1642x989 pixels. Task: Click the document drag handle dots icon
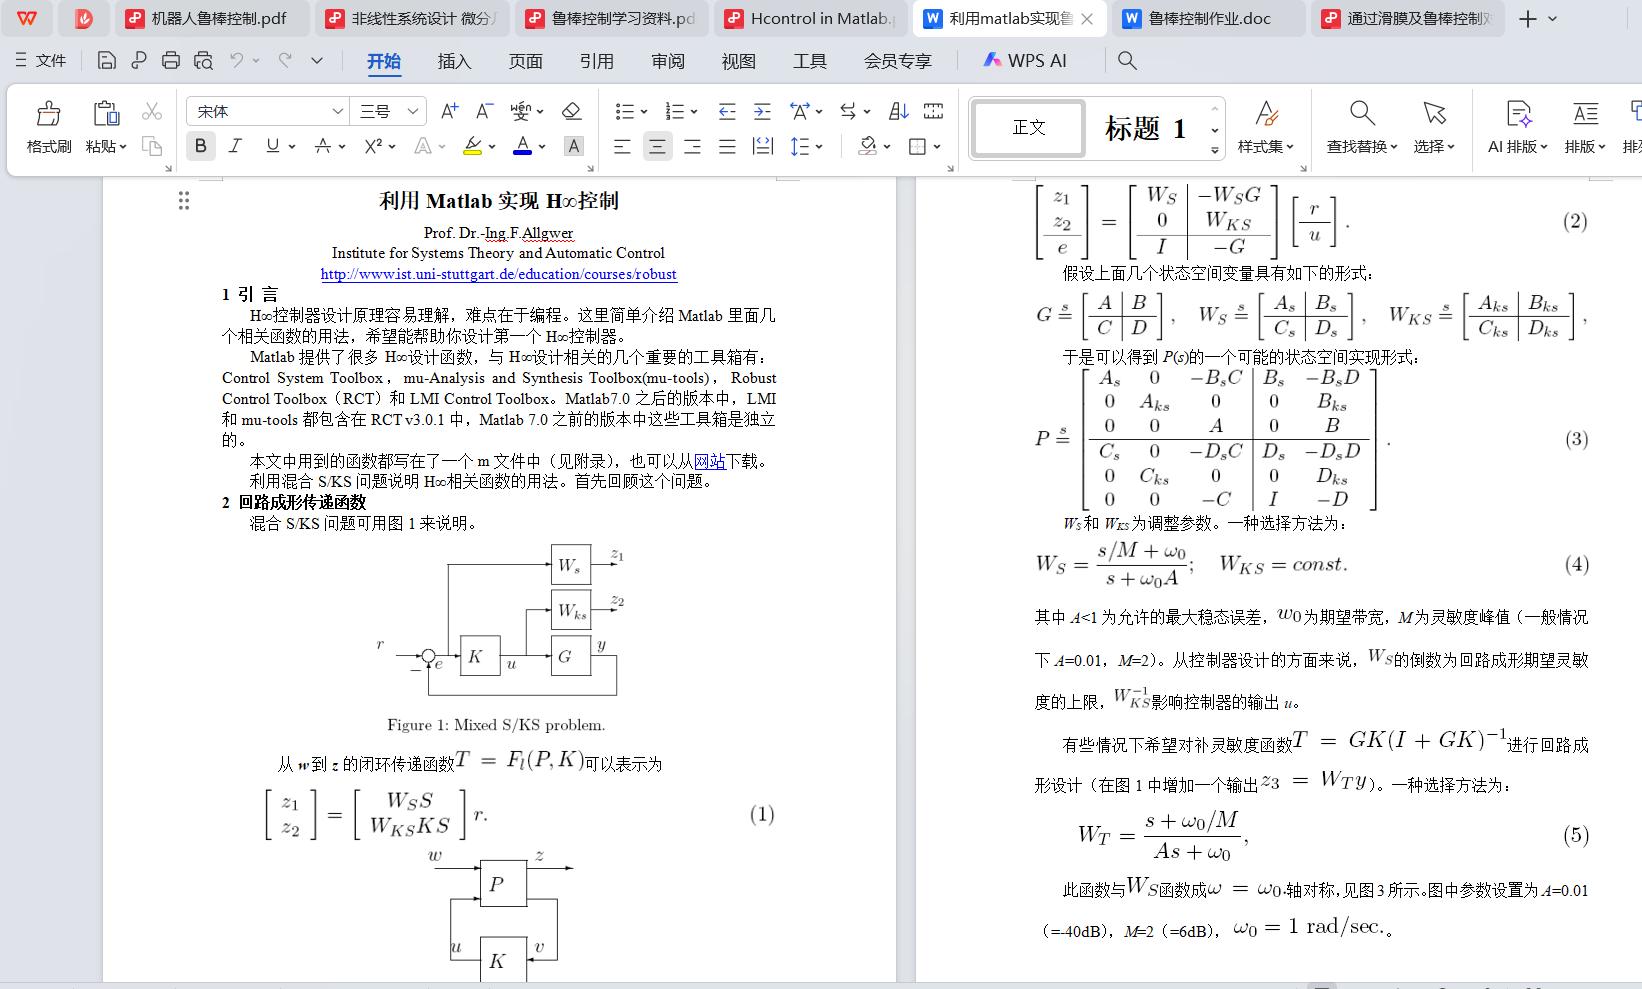coord(184,201)
